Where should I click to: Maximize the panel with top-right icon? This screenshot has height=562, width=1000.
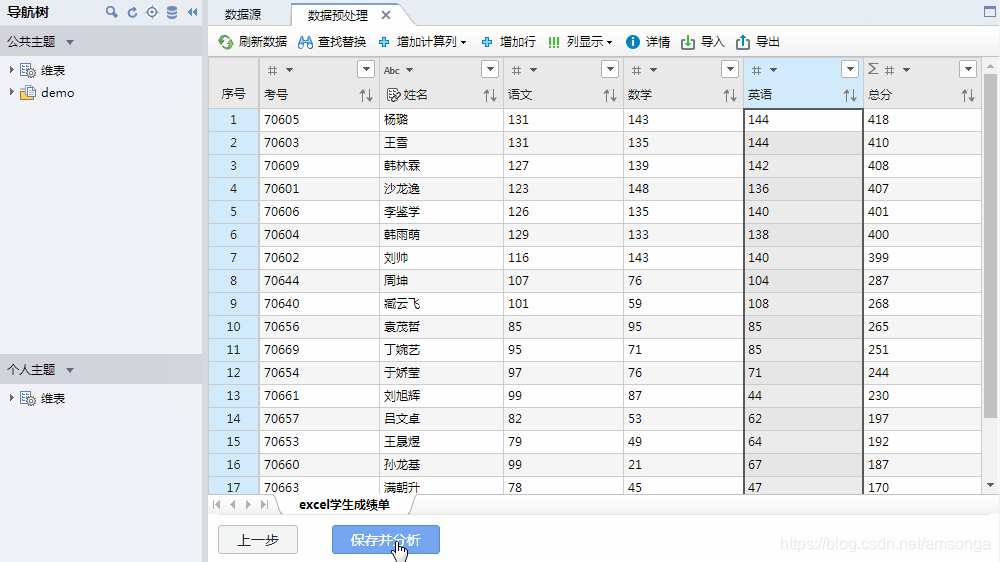pyautogui.click(x=990, y=11)
